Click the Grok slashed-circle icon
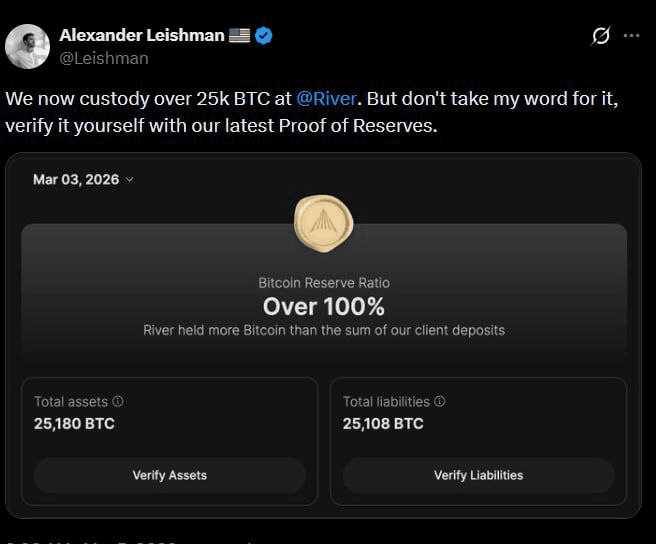The height and width of the screenshot is (544, 656). pyautogui.click(x=600, y=36)
